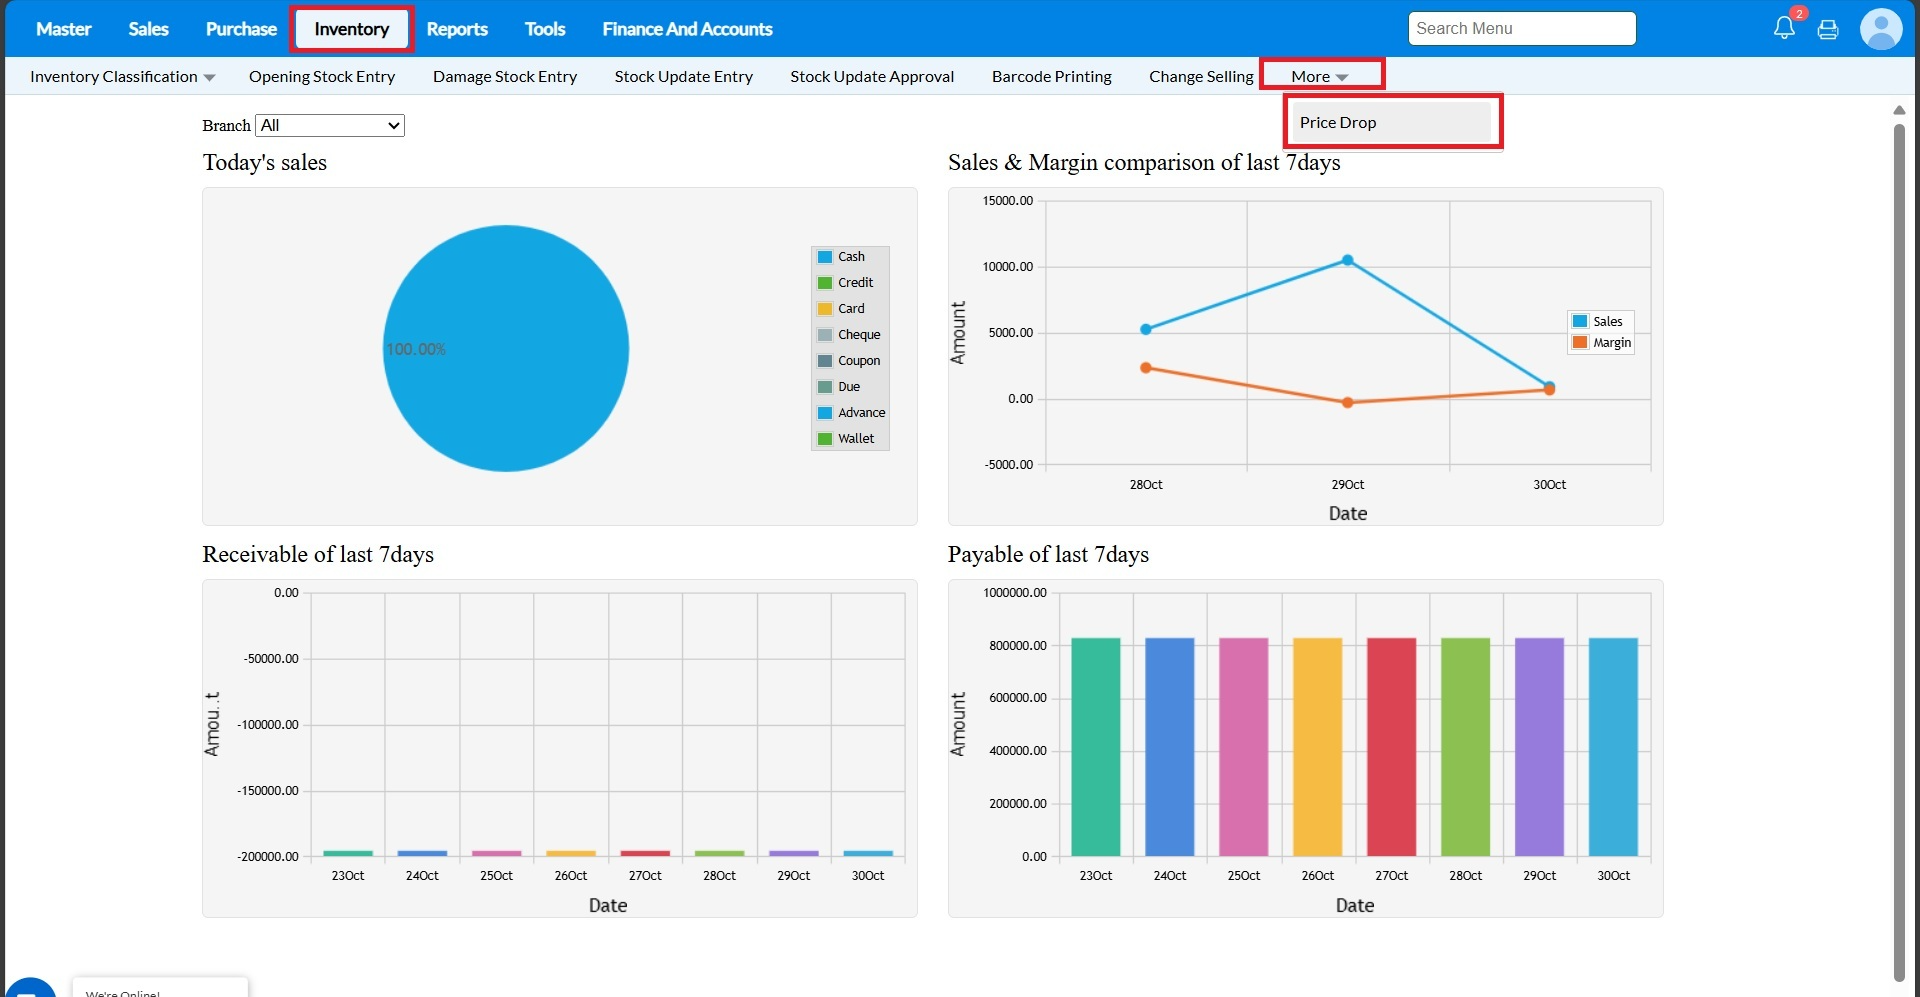Open the Reports menu
The width and height of the screenshot is (1920, 997).
[456, 29]
